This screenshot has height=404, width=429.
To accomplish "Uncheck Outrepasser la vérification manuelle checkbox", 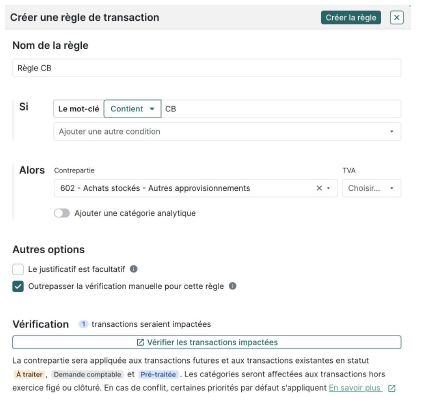I will [x=18, y=286].
